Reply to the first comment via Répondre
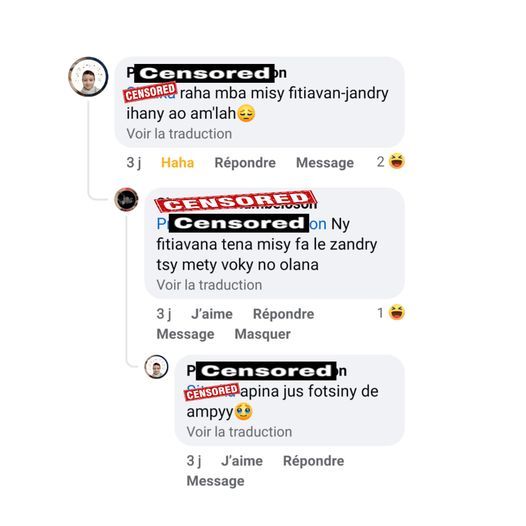526x526 pixels. click(245, 163)
